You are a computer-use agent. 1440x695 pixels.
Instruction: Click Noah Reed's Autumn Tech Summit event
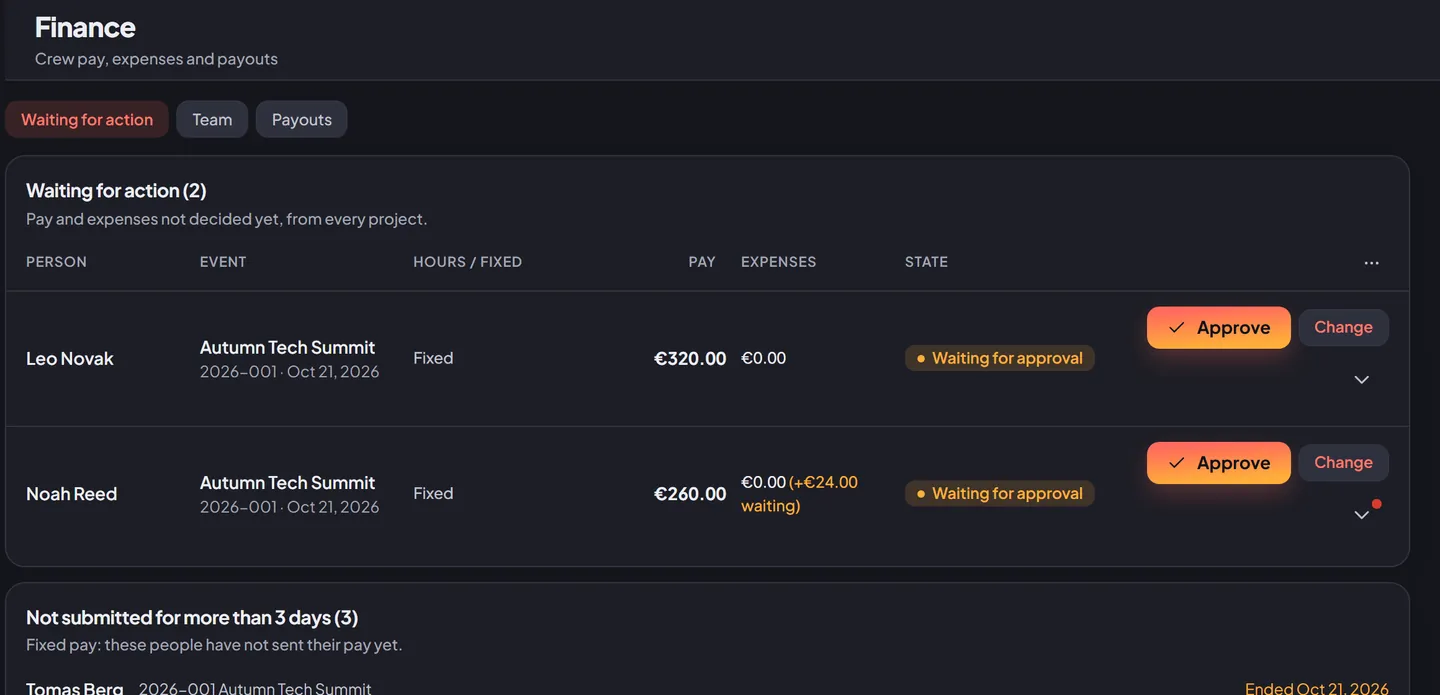[x=287, y=482]
